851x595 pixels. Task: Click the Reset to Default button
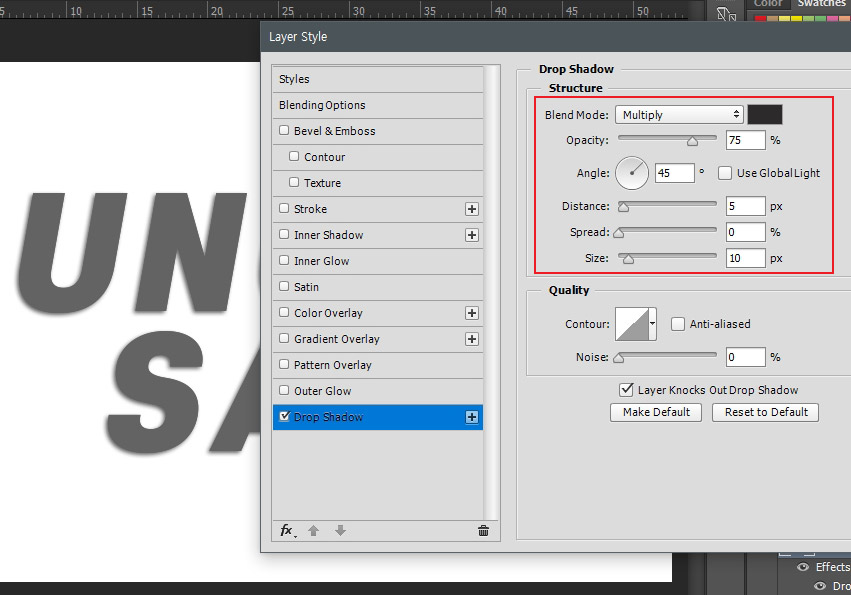[x=766, y=412]
